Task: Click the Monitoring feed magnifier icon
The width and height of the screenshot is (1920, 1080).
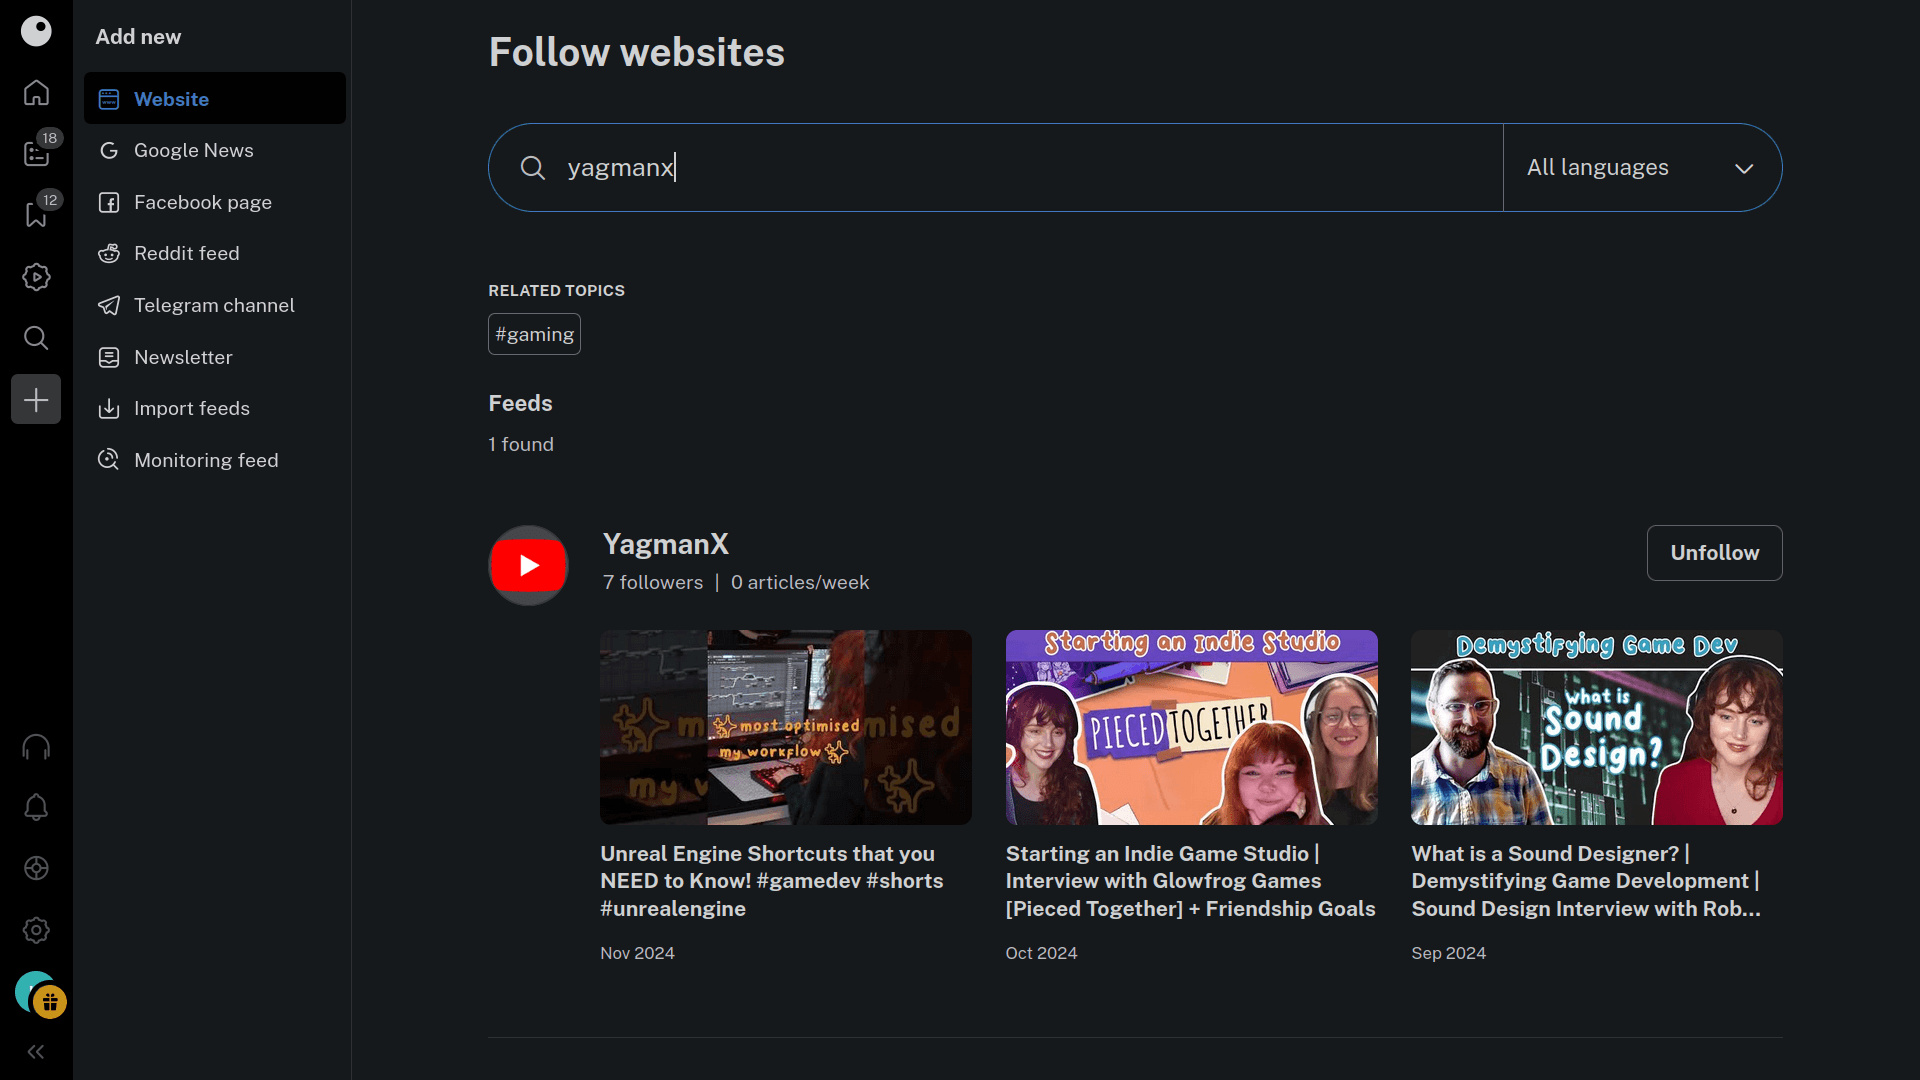Action: click(109, 460)
